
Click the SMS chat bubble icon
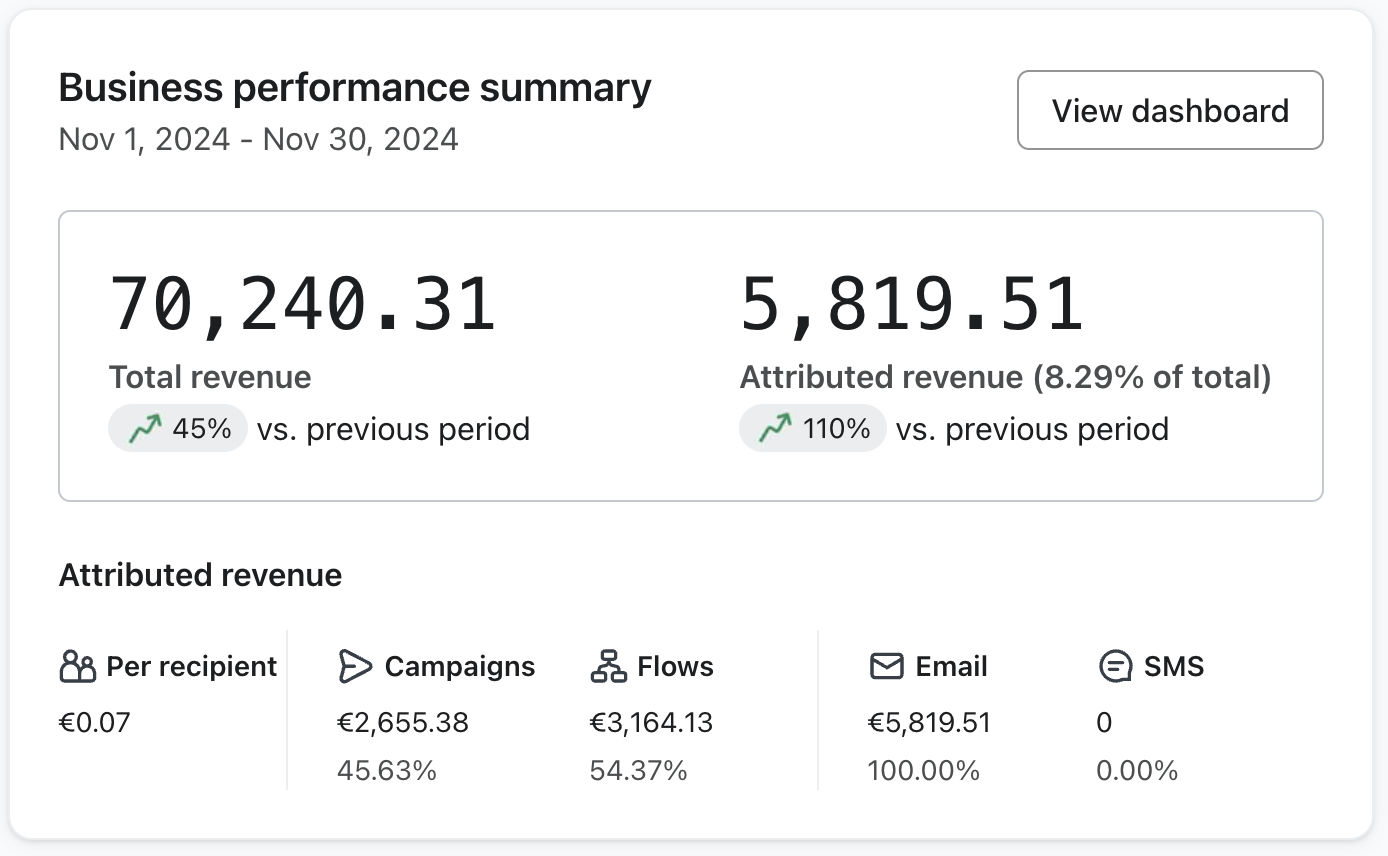tap(1114, 666)
